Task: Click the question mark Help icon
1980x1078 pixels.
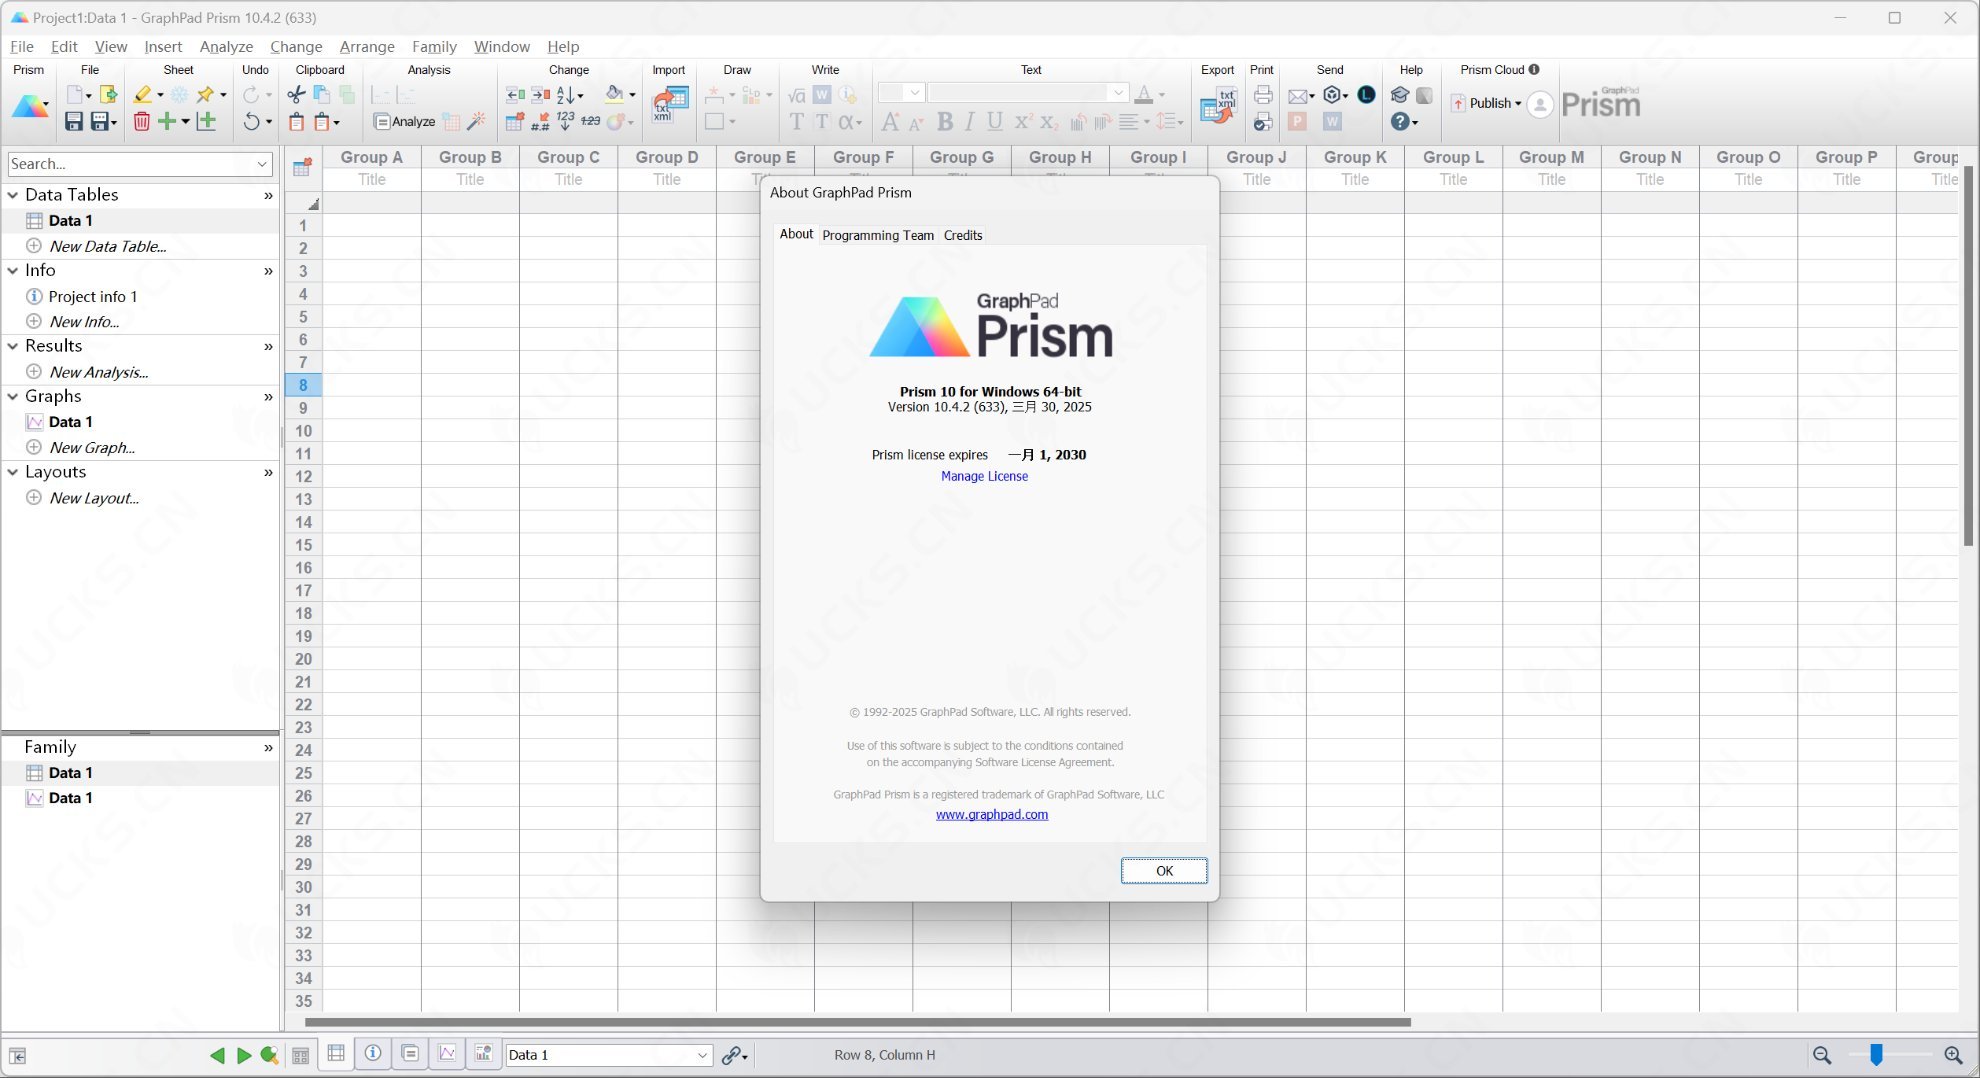Action: pyautogui.click(x=1400, y=121)
